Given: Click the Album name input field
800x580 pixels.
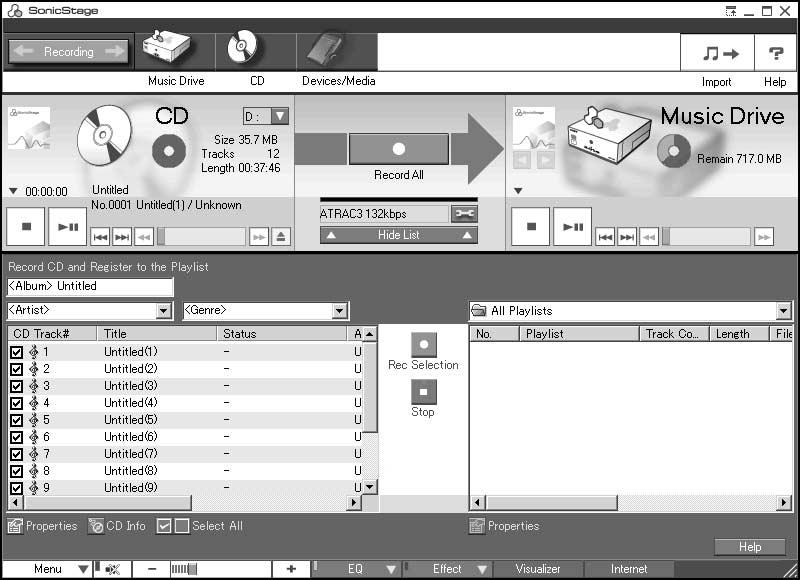Looking at the screenshot, I should pos(90,286).
